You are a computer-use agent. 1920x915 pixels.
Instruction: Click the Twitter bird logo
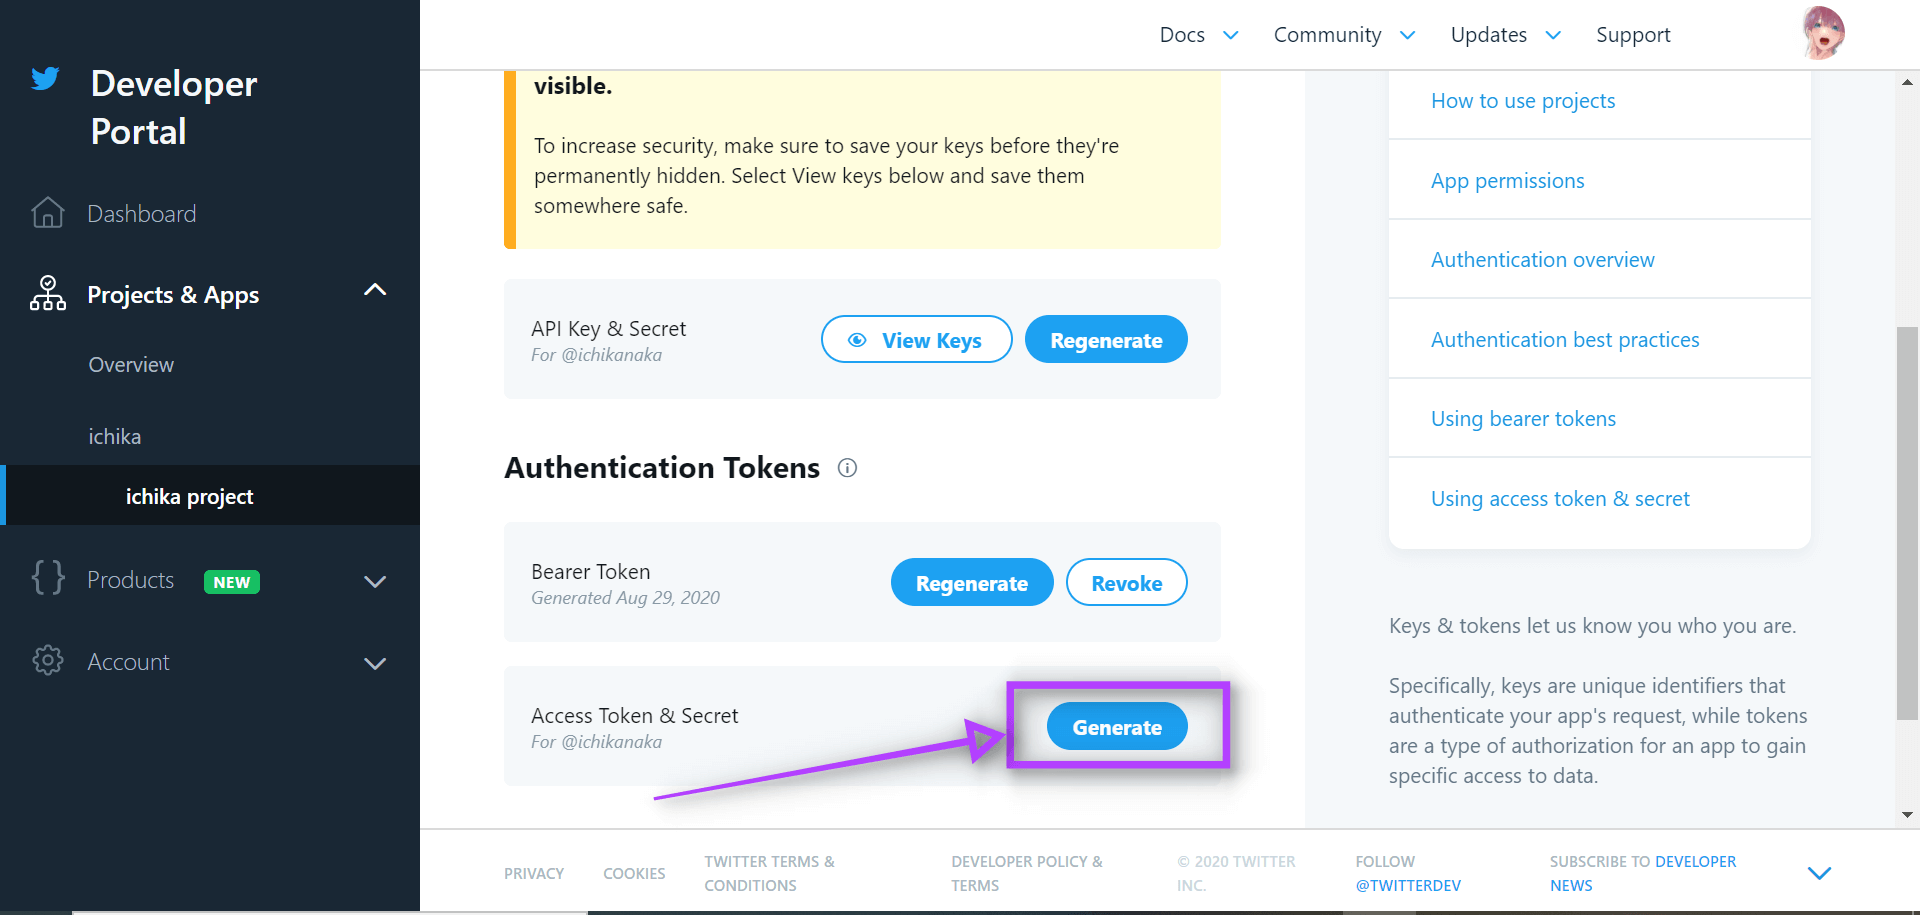45,78
